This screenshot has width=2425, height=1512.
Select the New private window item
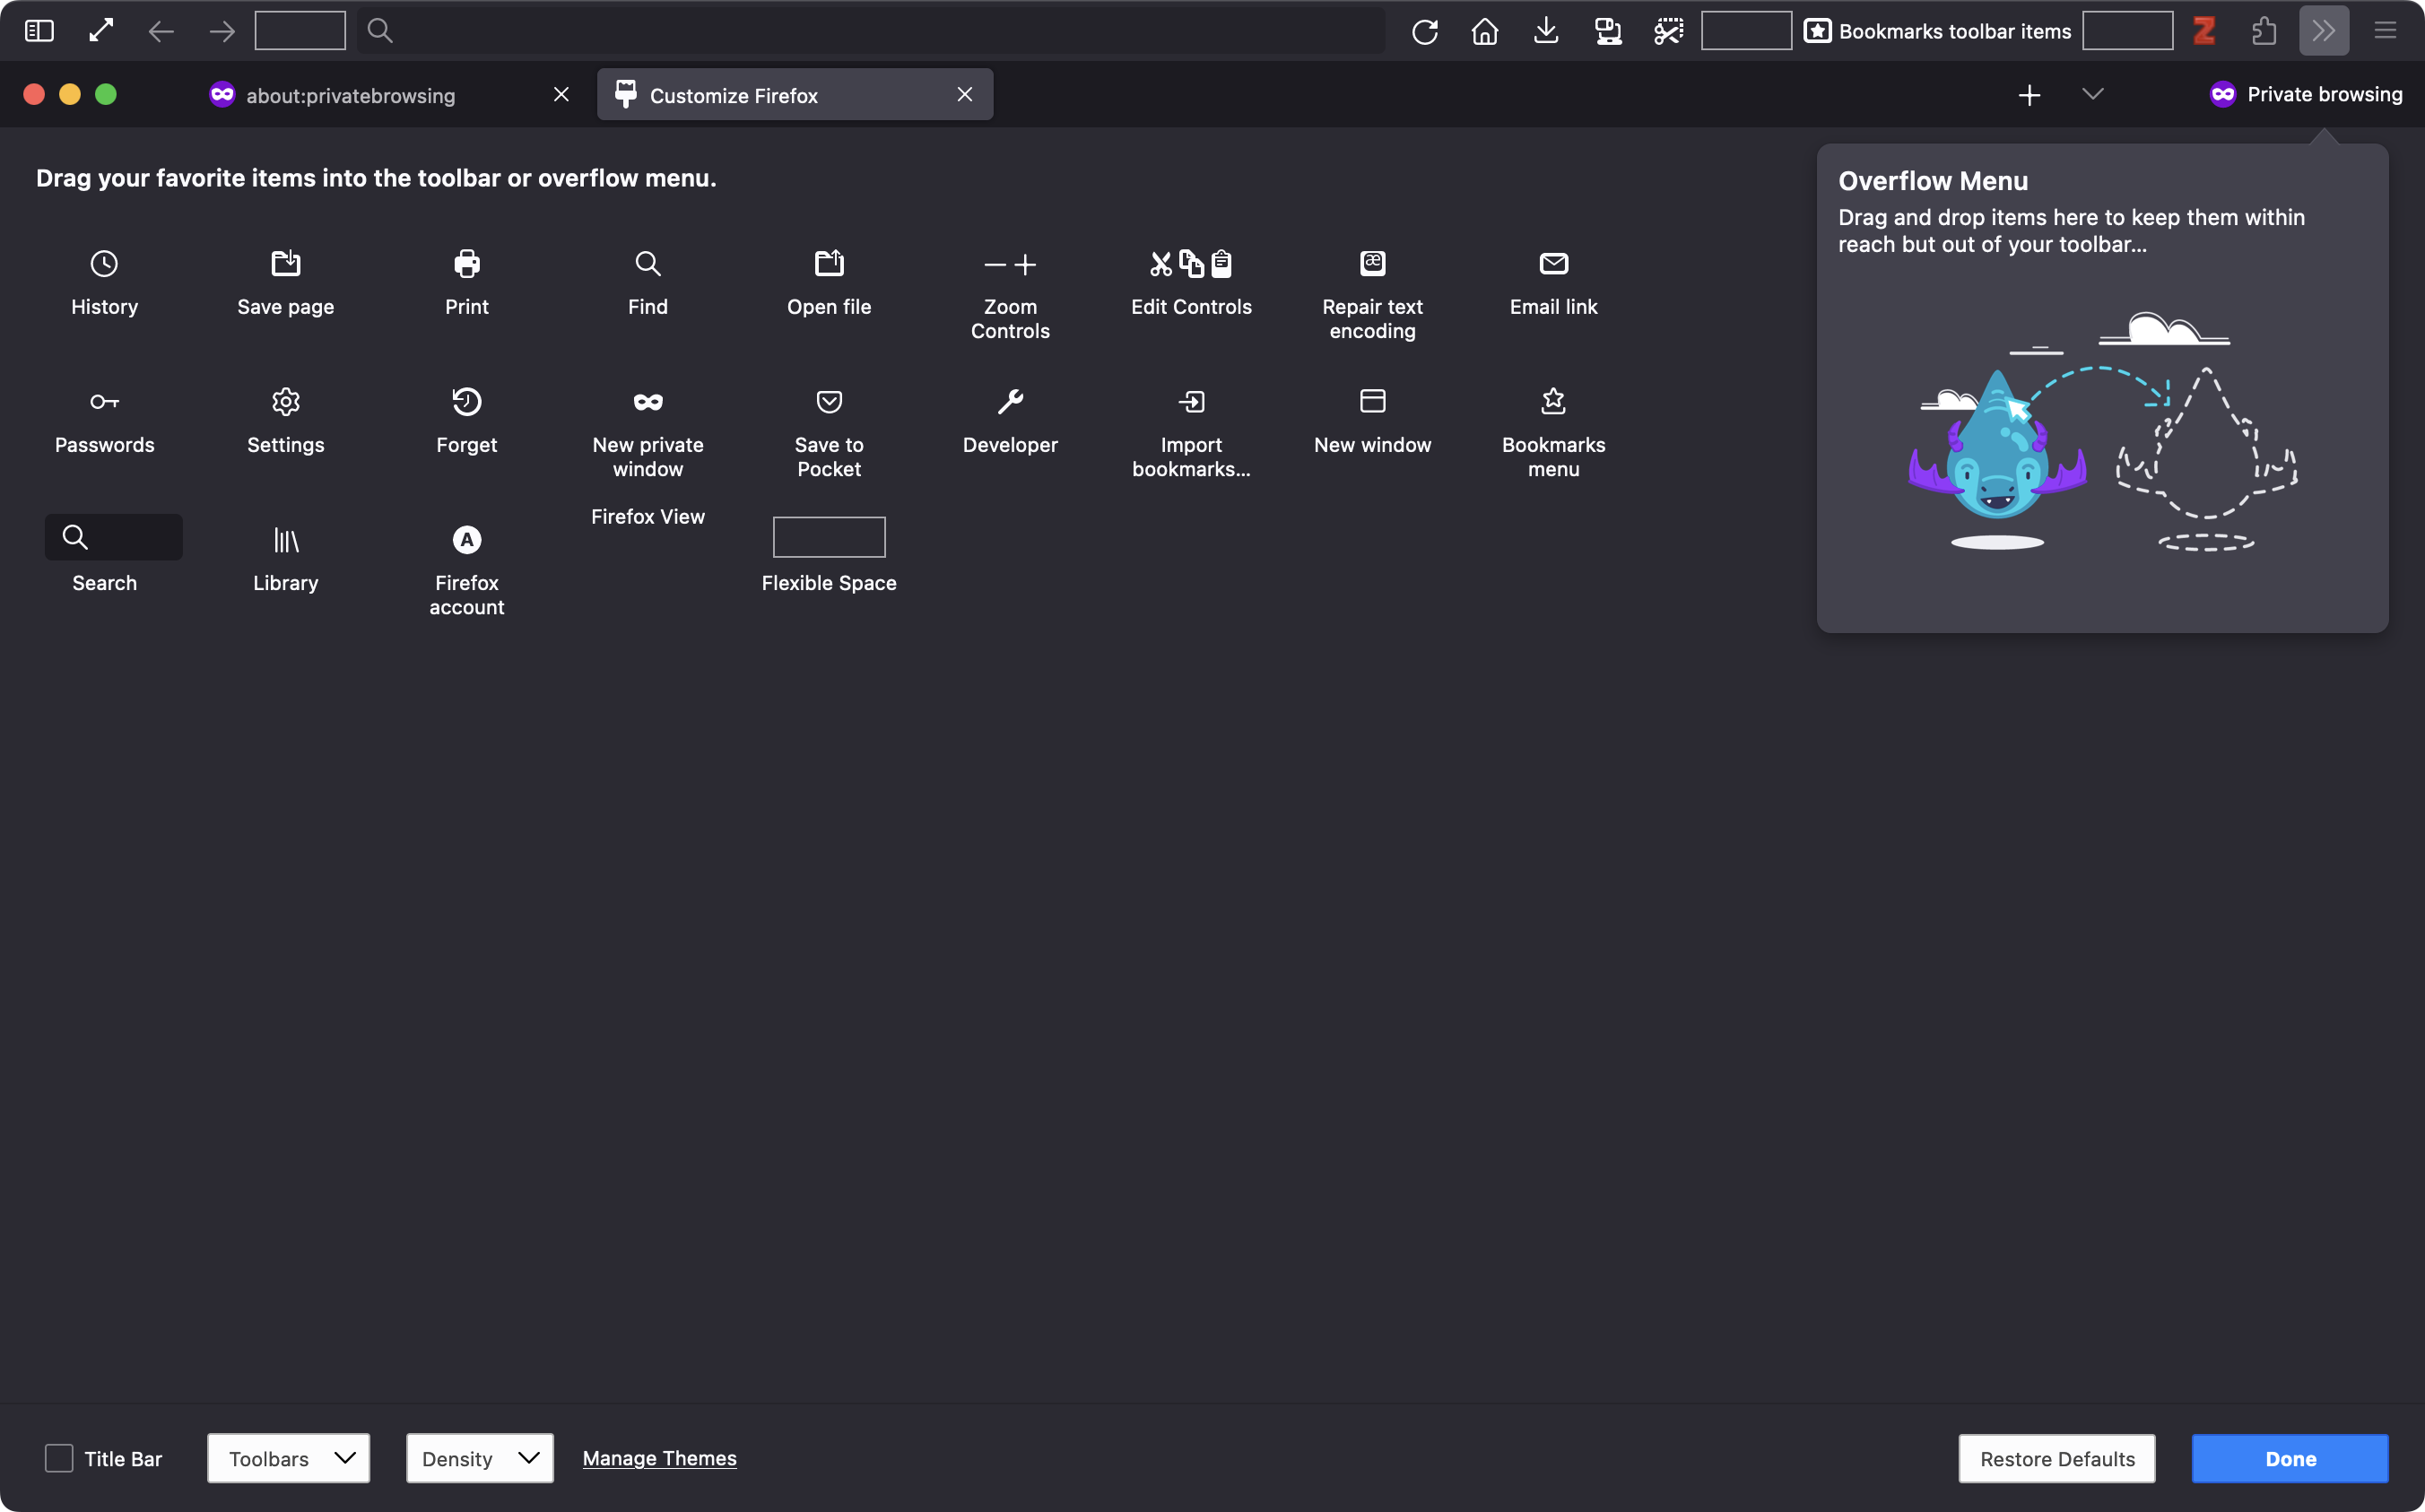point(647,425)
